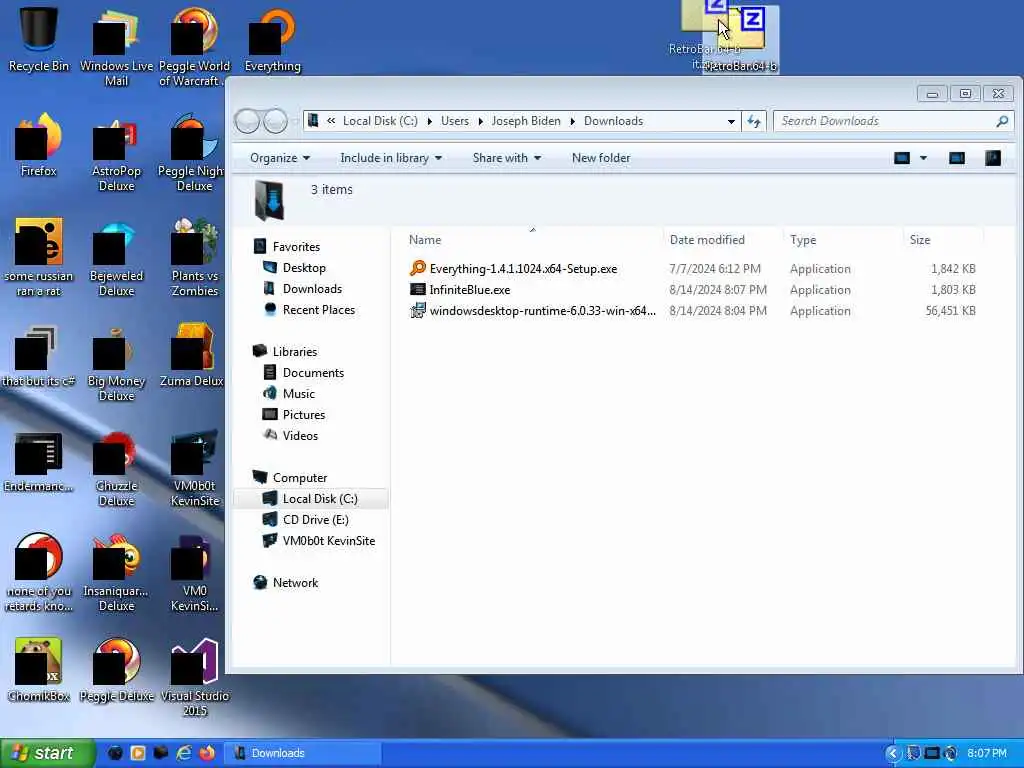Viewport: 1024px width, 768px height.
Task: Click the search magnifier icon
Action: click(1002, 121)
